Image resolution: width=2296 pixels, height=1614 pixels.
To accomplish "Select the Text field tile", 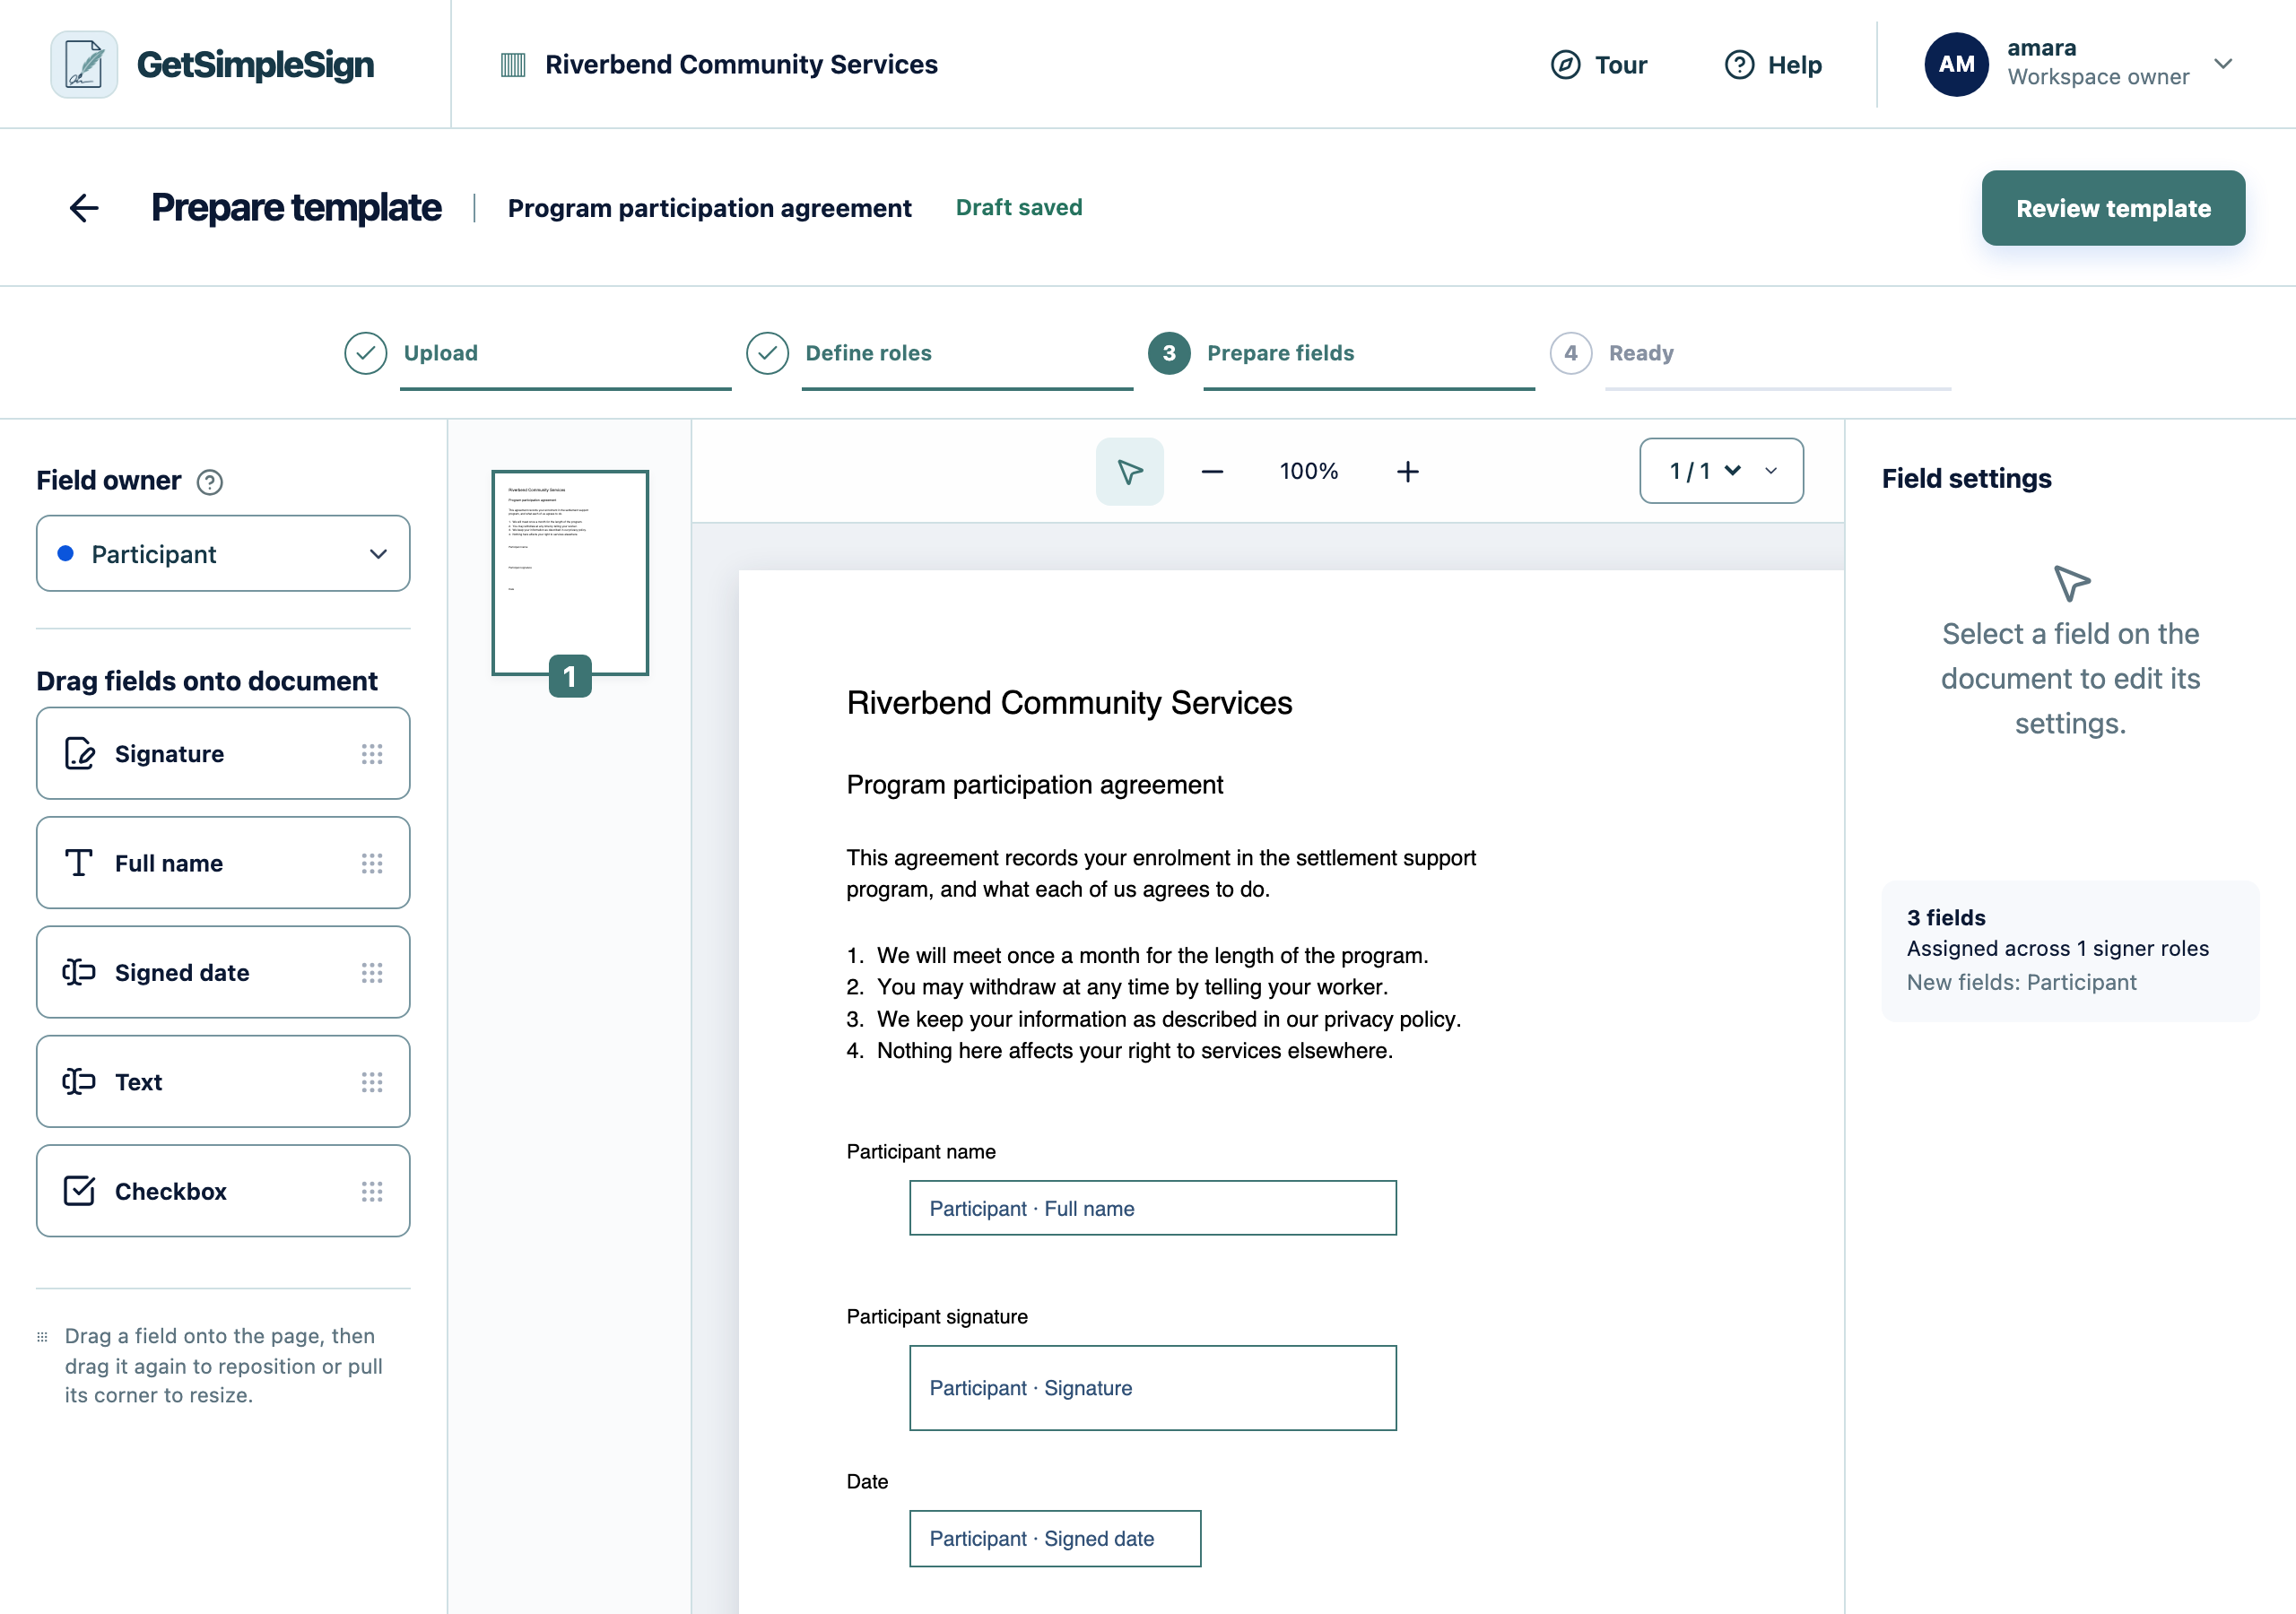I will [223, 1081].
